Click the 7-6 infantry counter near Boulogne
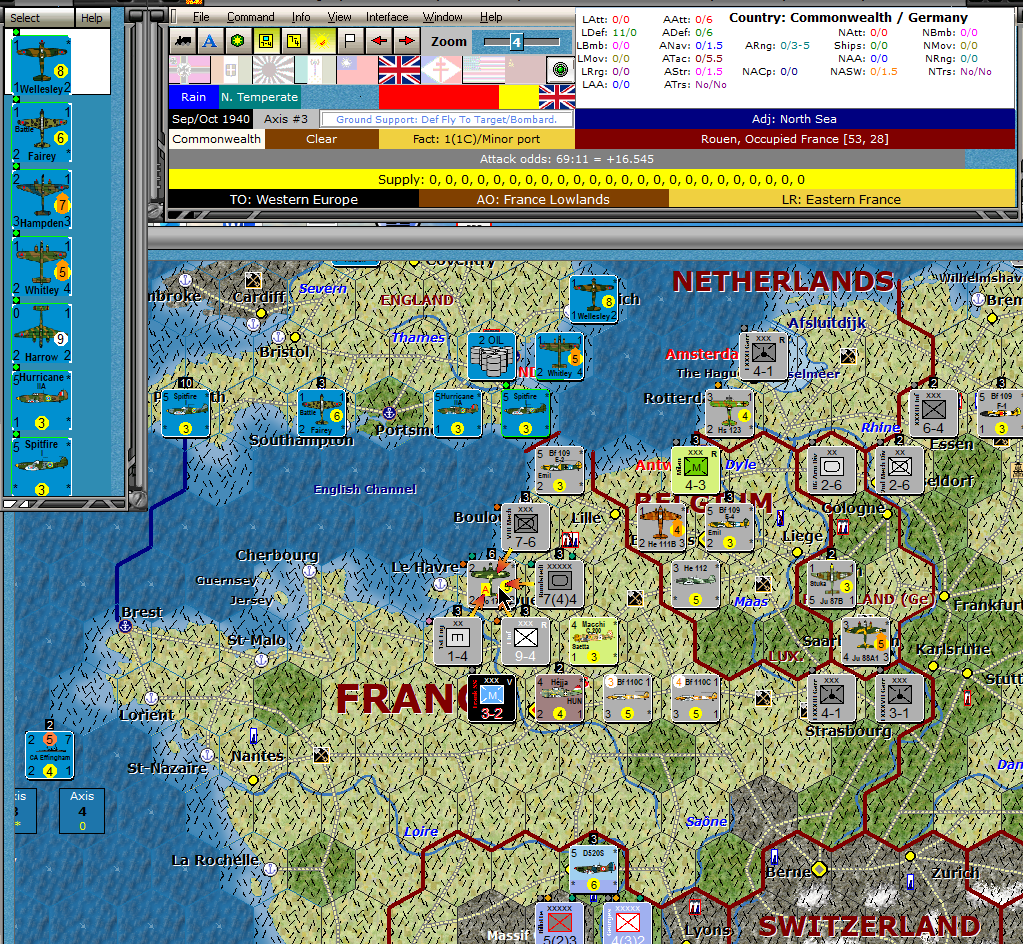1023x944 pixels. pos(525,527)
